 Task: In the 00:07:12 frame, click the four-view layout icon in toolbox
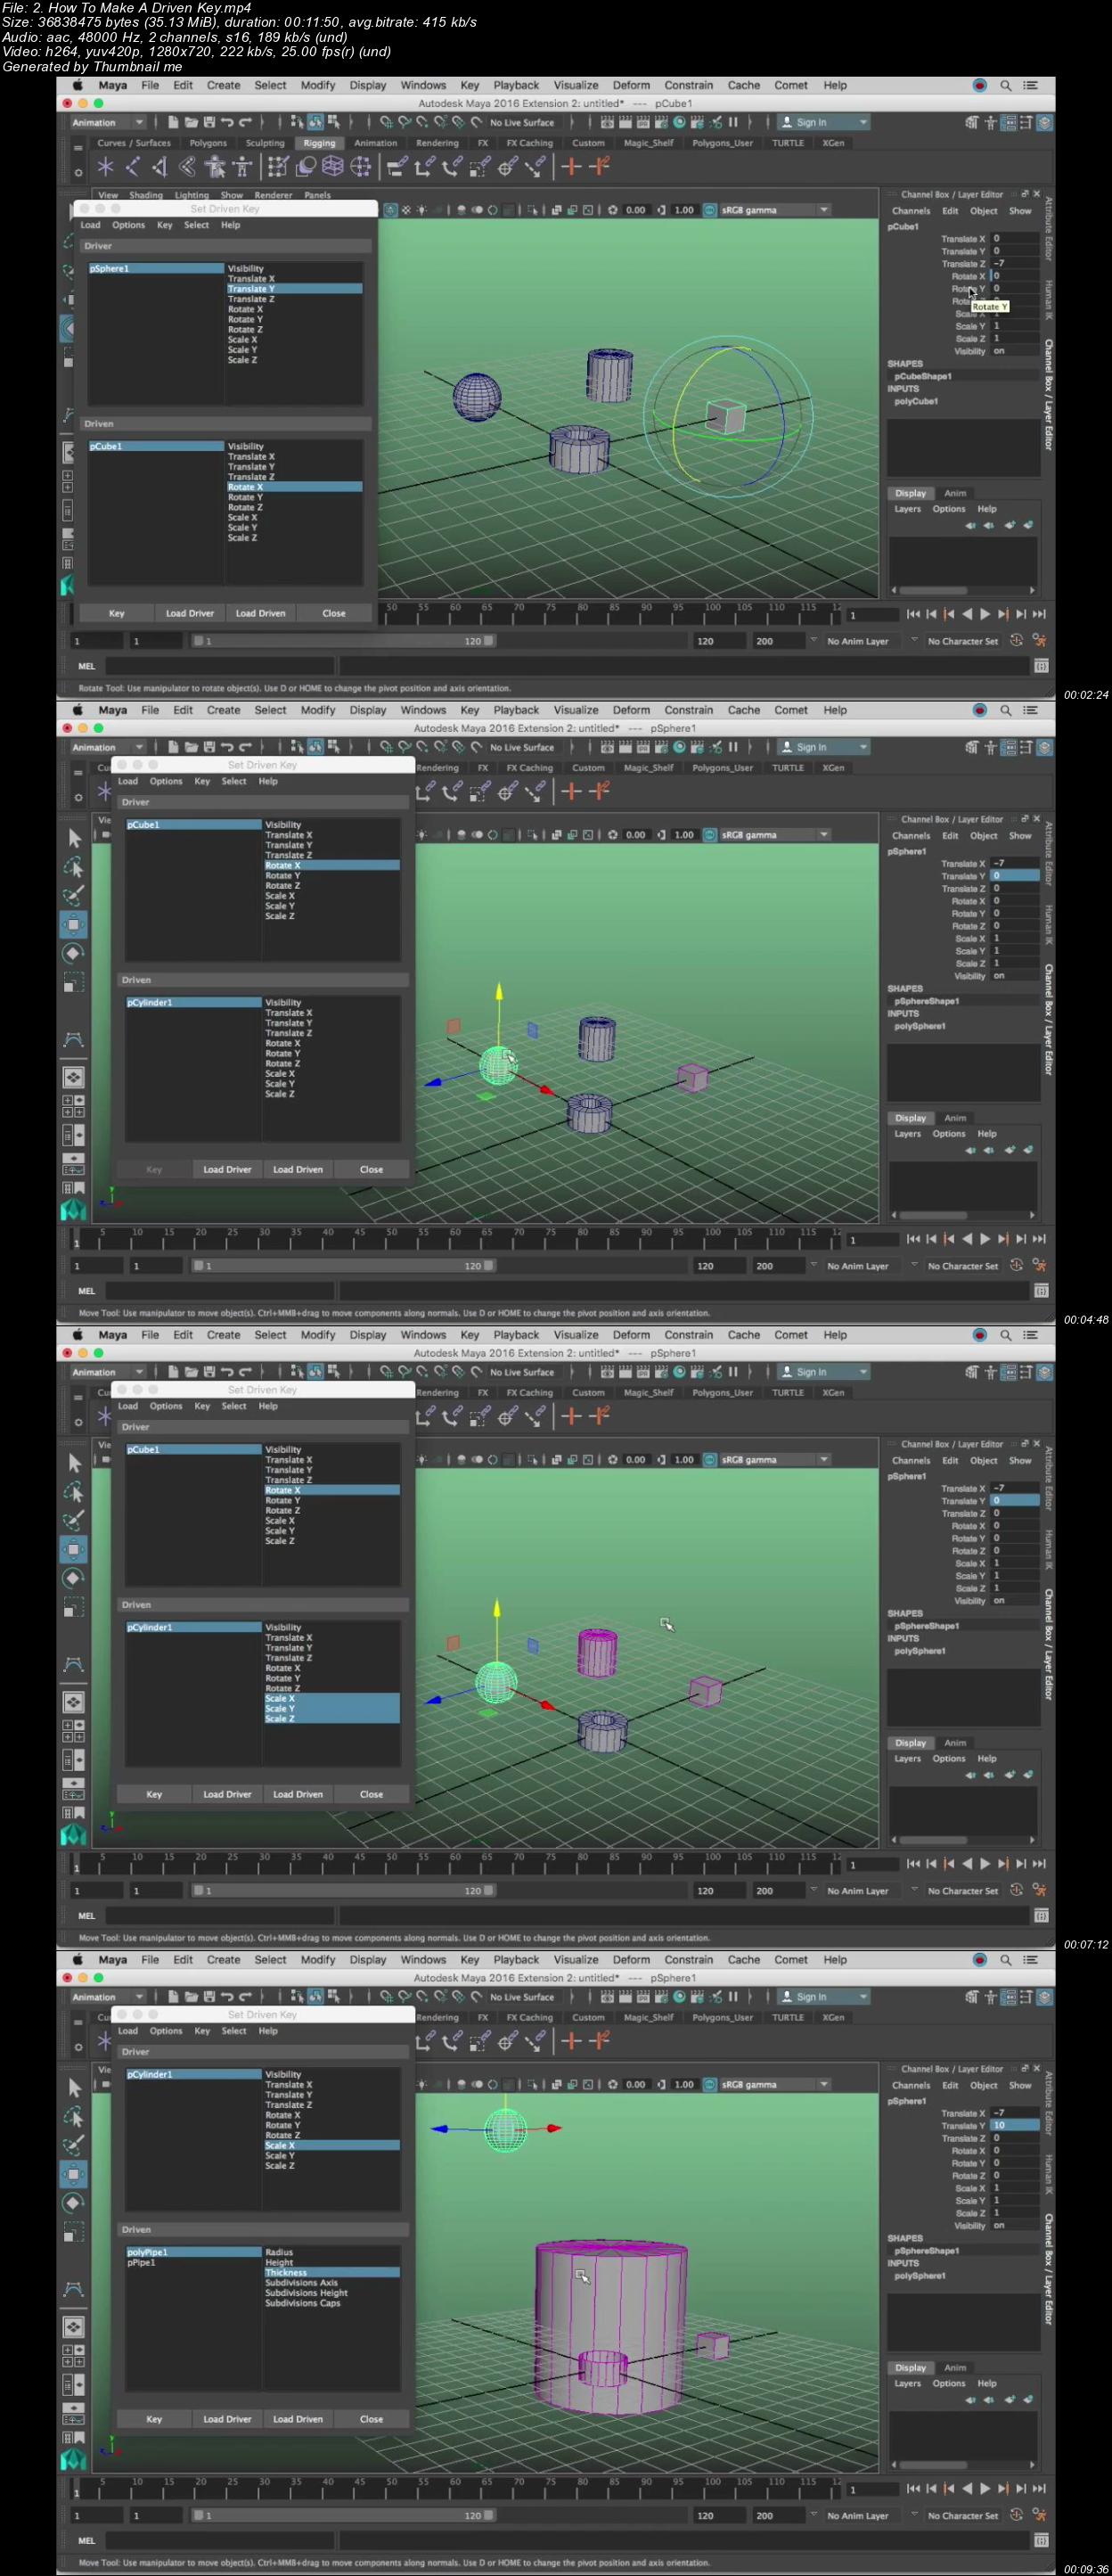coord(74,1730)
